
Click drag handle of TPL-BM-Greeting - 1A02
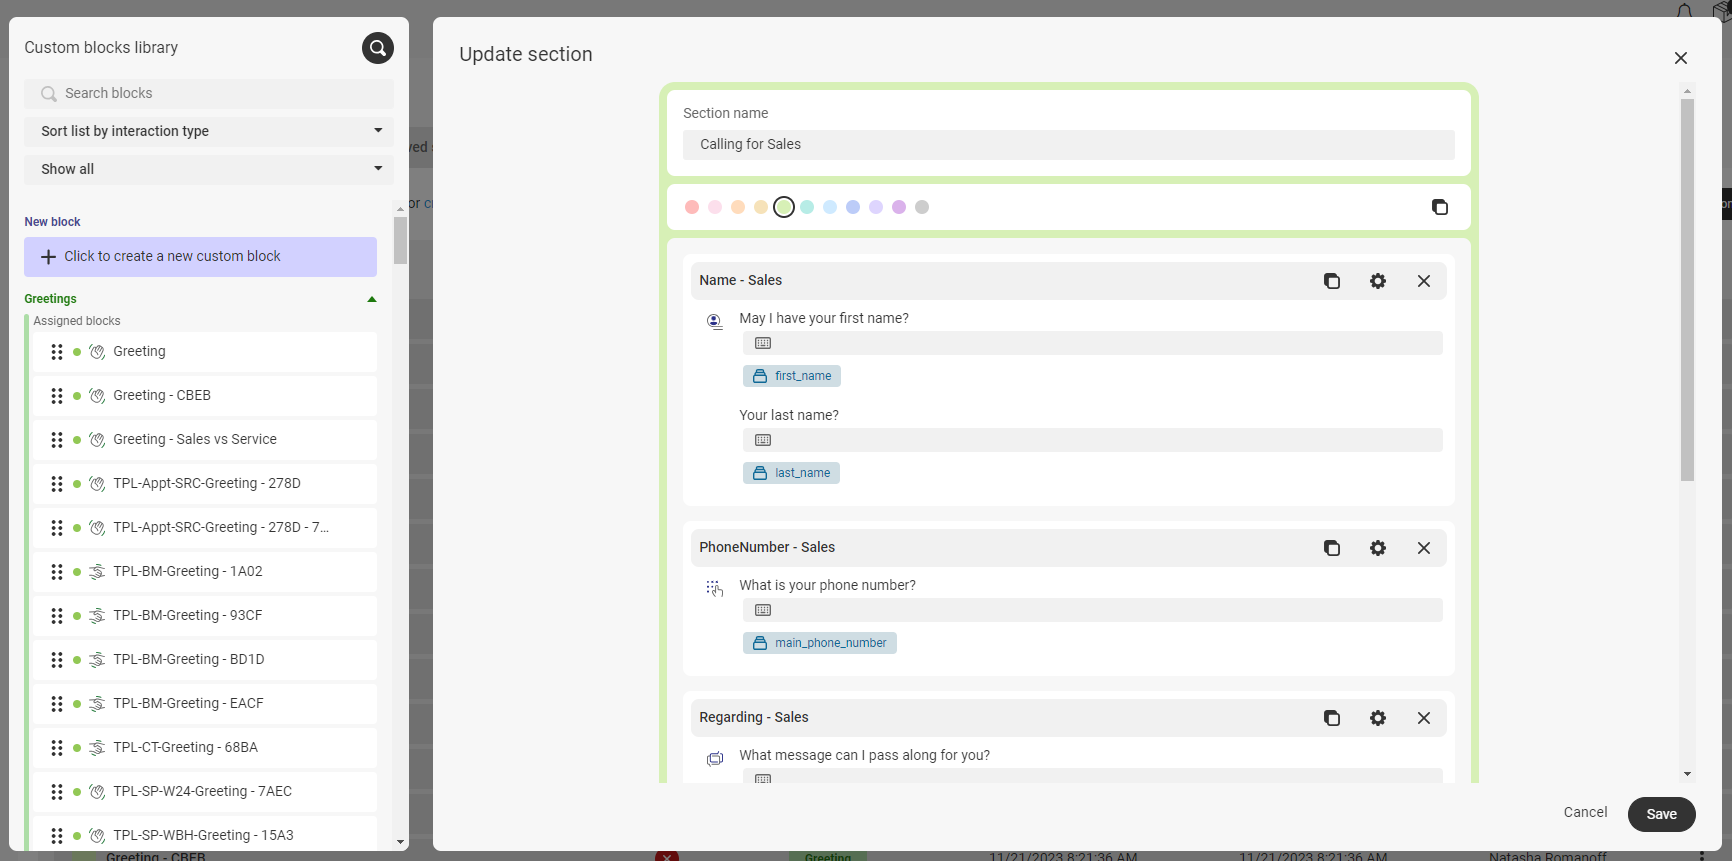pyautogui.click(x=57, y=572)
